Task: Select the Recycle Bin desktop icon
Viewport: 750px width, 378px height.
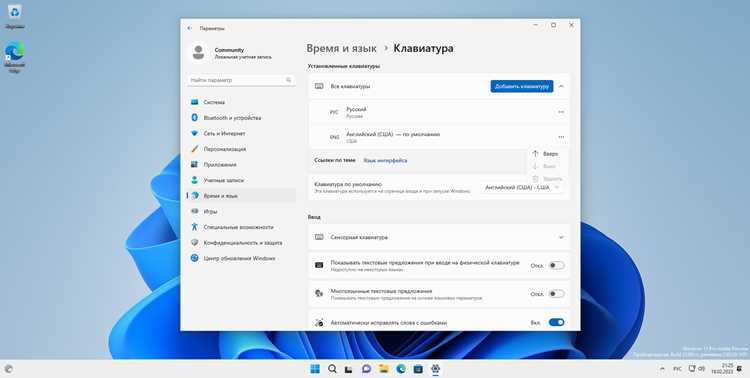Action: coord(14,16)
